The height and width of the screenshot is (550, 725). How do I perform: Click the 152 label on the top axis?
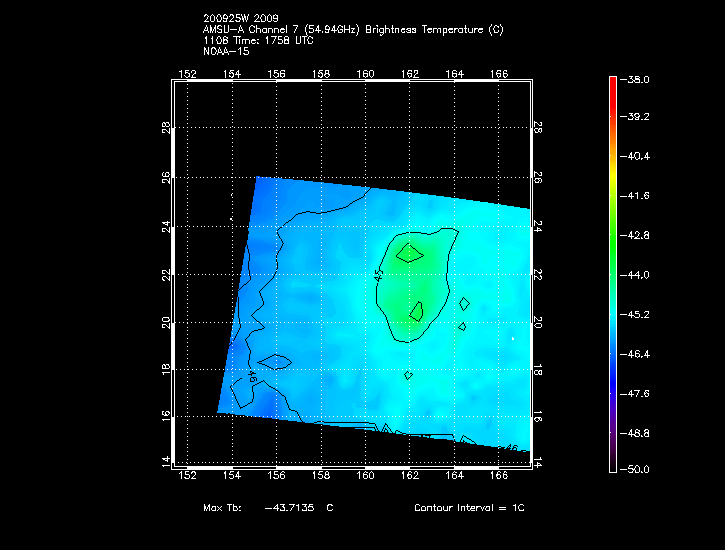tap(187, 73)
